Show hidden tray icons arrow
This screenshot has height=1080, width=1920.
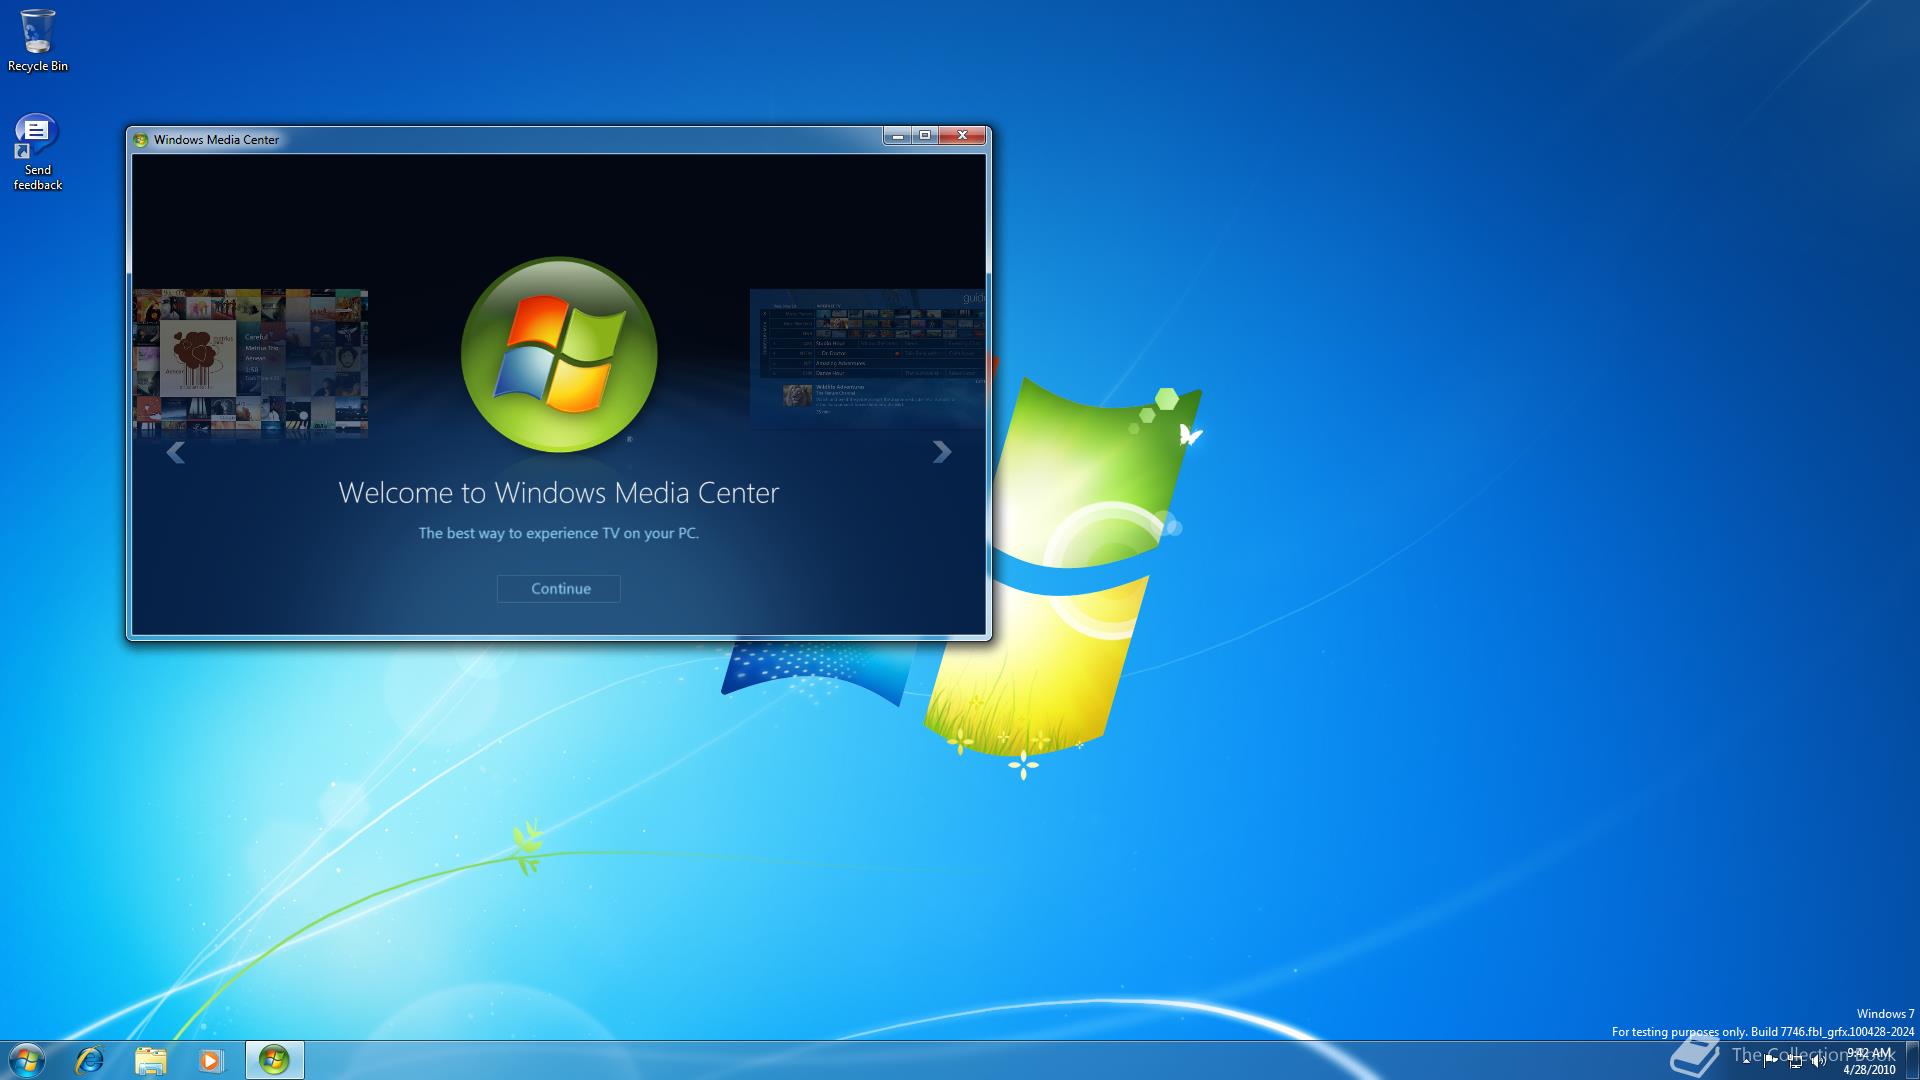(x=1747, y=1061)
